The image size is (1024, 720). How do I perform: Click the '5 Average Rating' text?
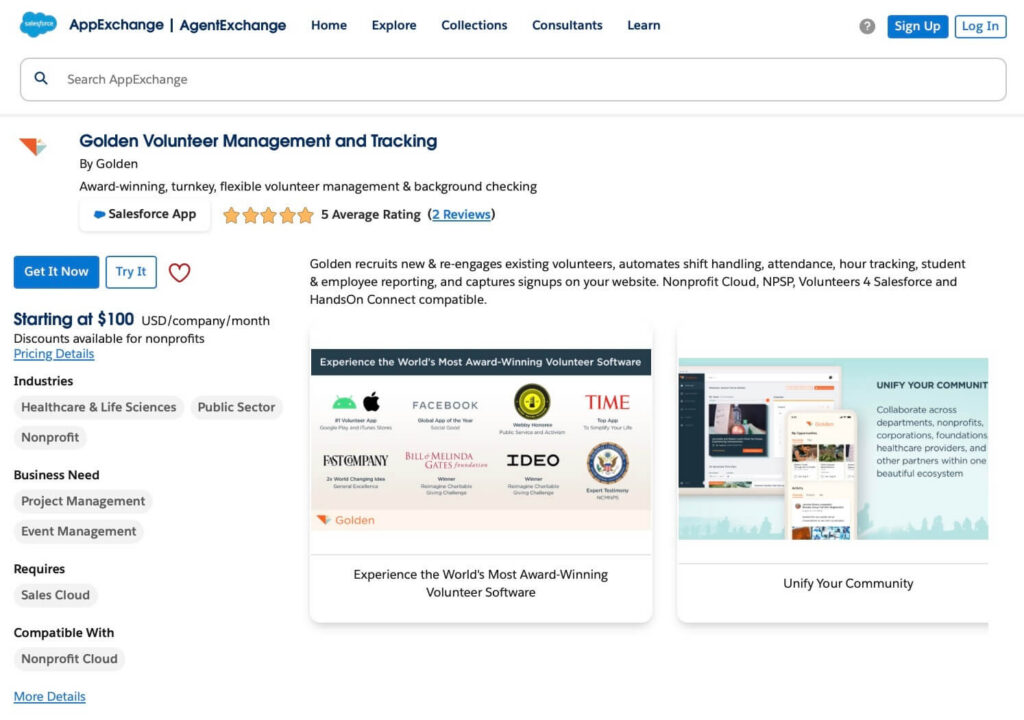(x=370, y=214)
